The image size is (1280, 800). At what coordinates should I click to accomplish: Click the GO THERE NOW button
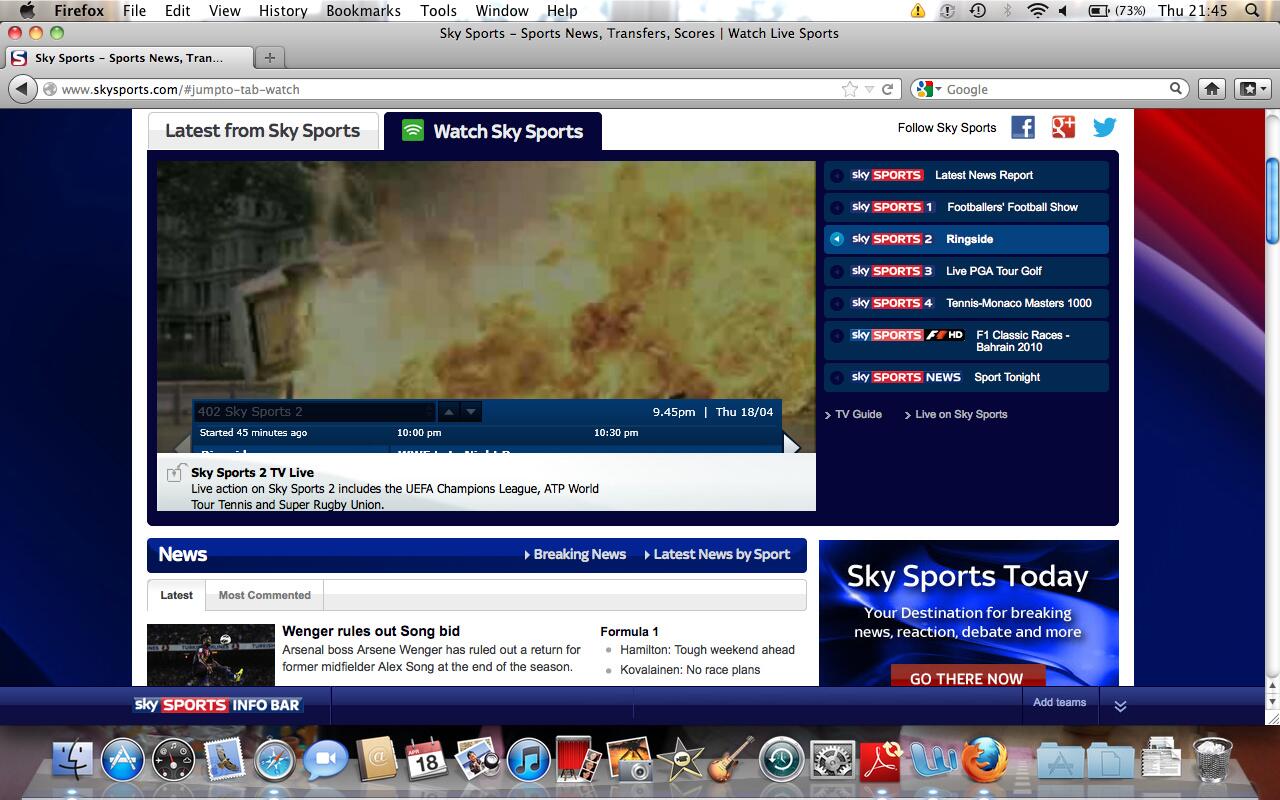(x=967, y=677)
